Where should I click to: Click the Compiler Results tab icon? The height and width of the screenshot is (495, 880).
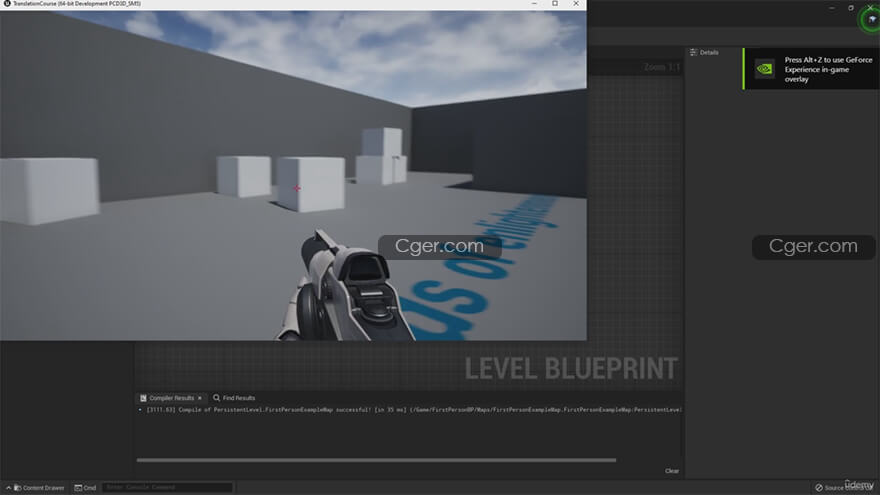coord(143,398)
